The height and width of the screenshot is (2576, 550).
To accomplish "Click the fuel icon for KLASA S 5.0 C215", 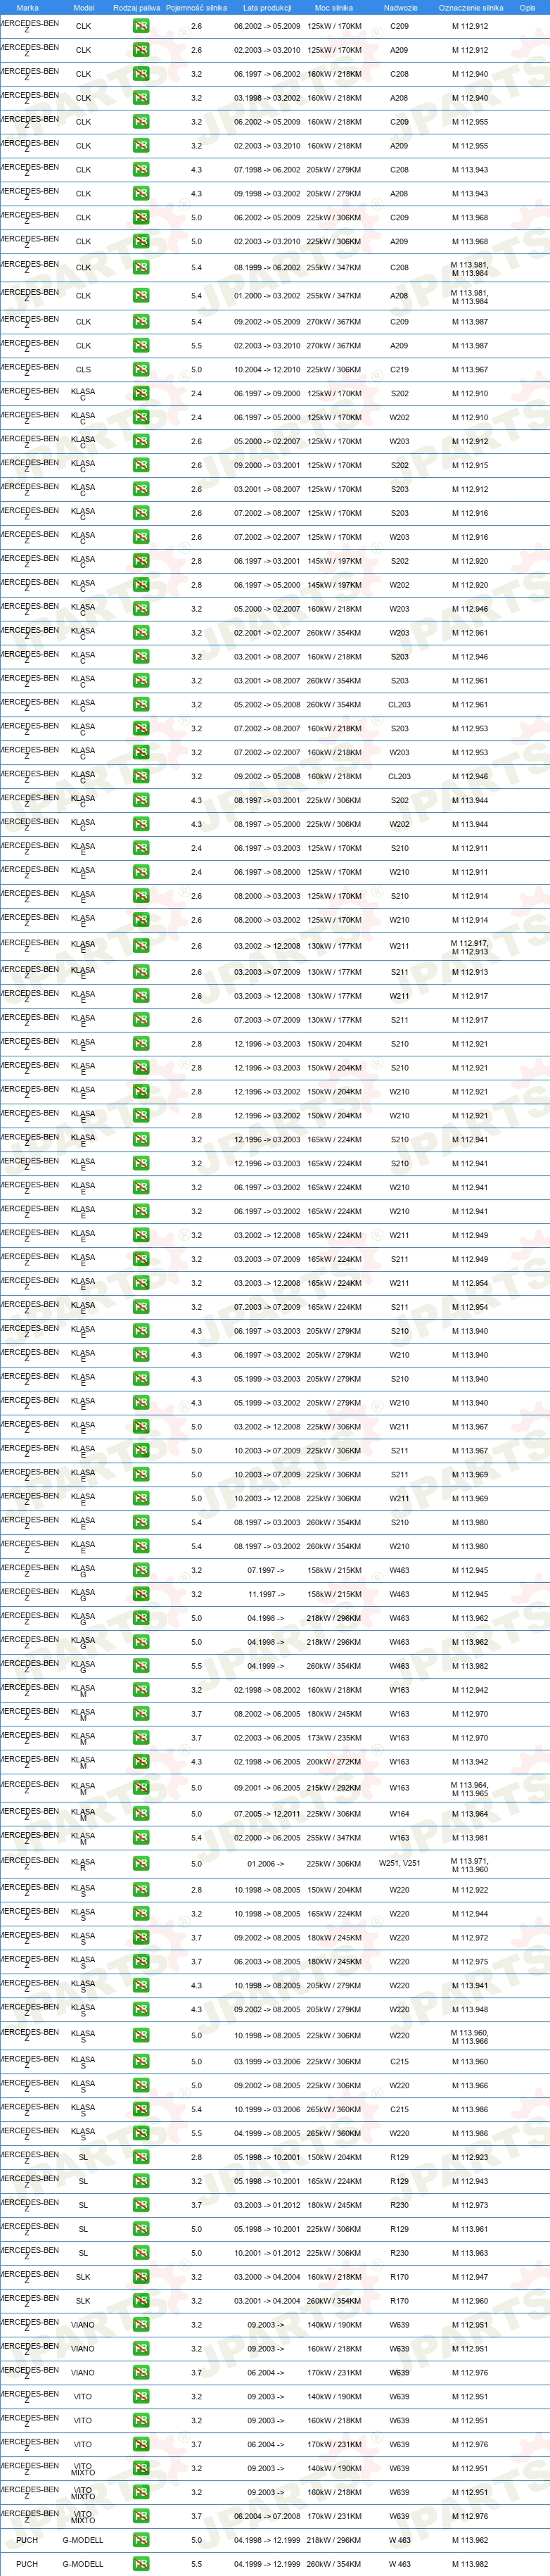I will coord(141,2063).
